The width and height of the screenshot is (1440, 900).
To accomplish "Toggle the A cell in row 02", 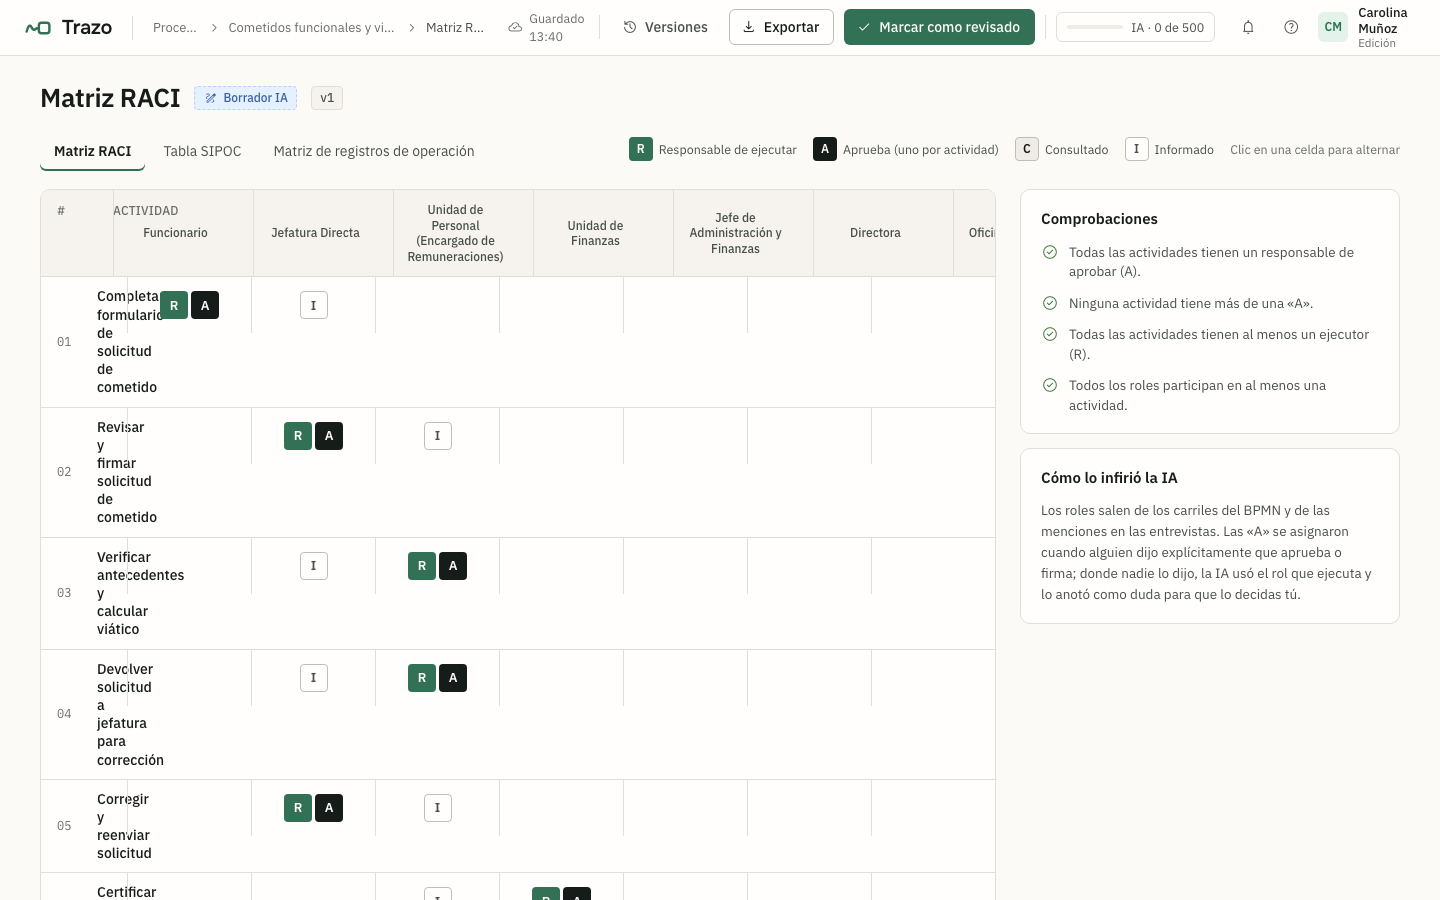I will coord(329,436).
